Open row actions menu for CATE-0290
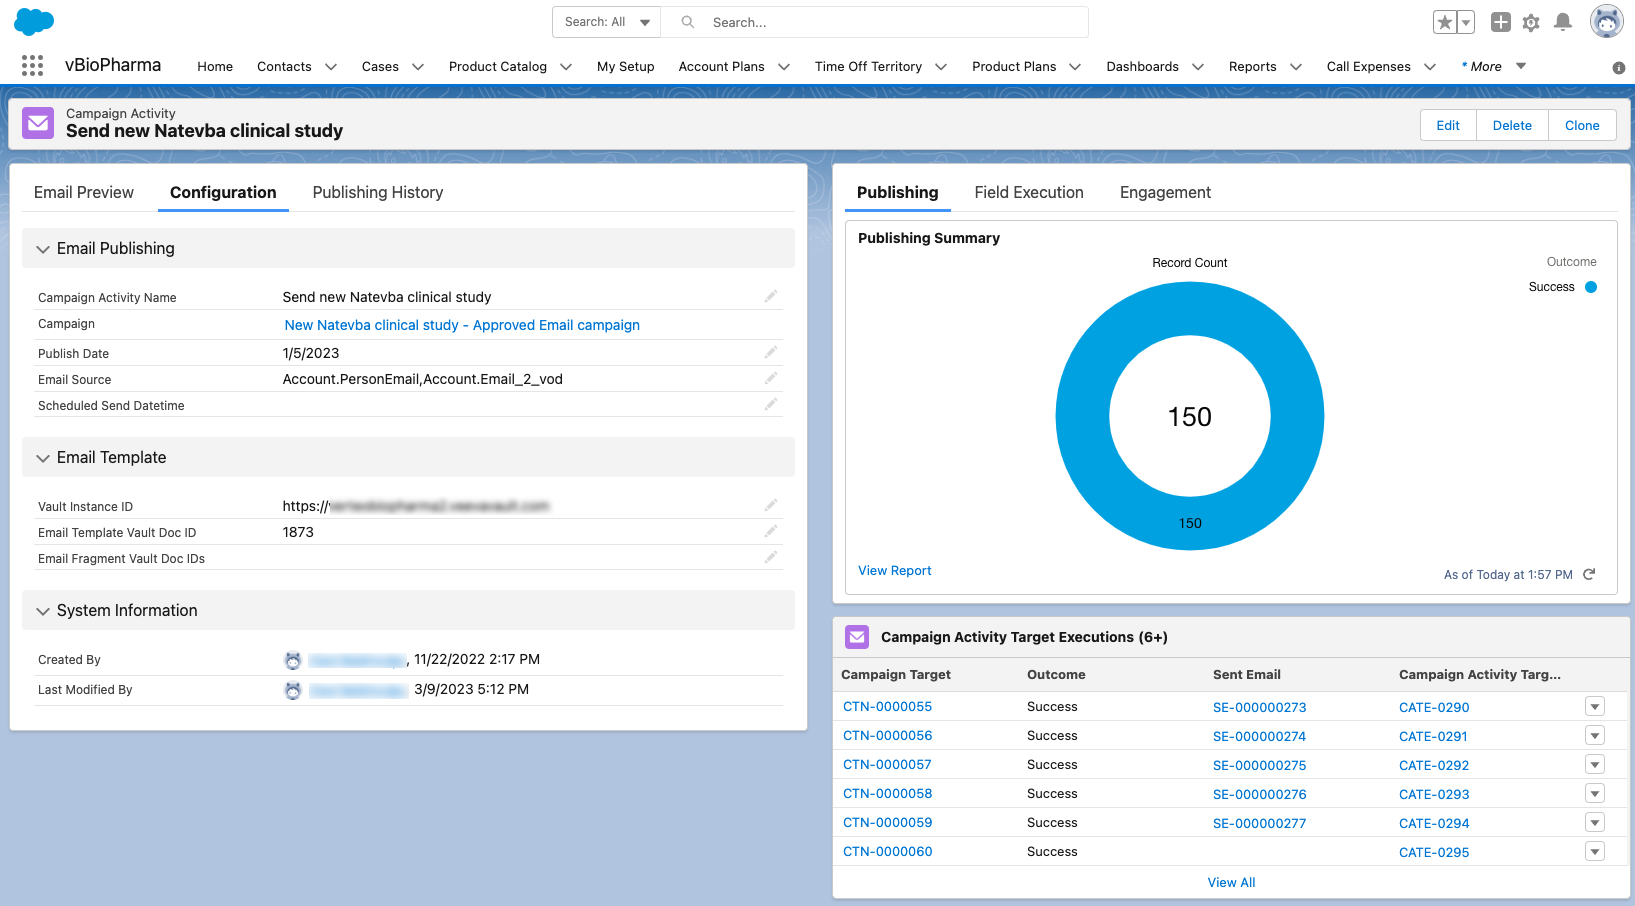This screenshot has height=906, width=1635. 1595,707
